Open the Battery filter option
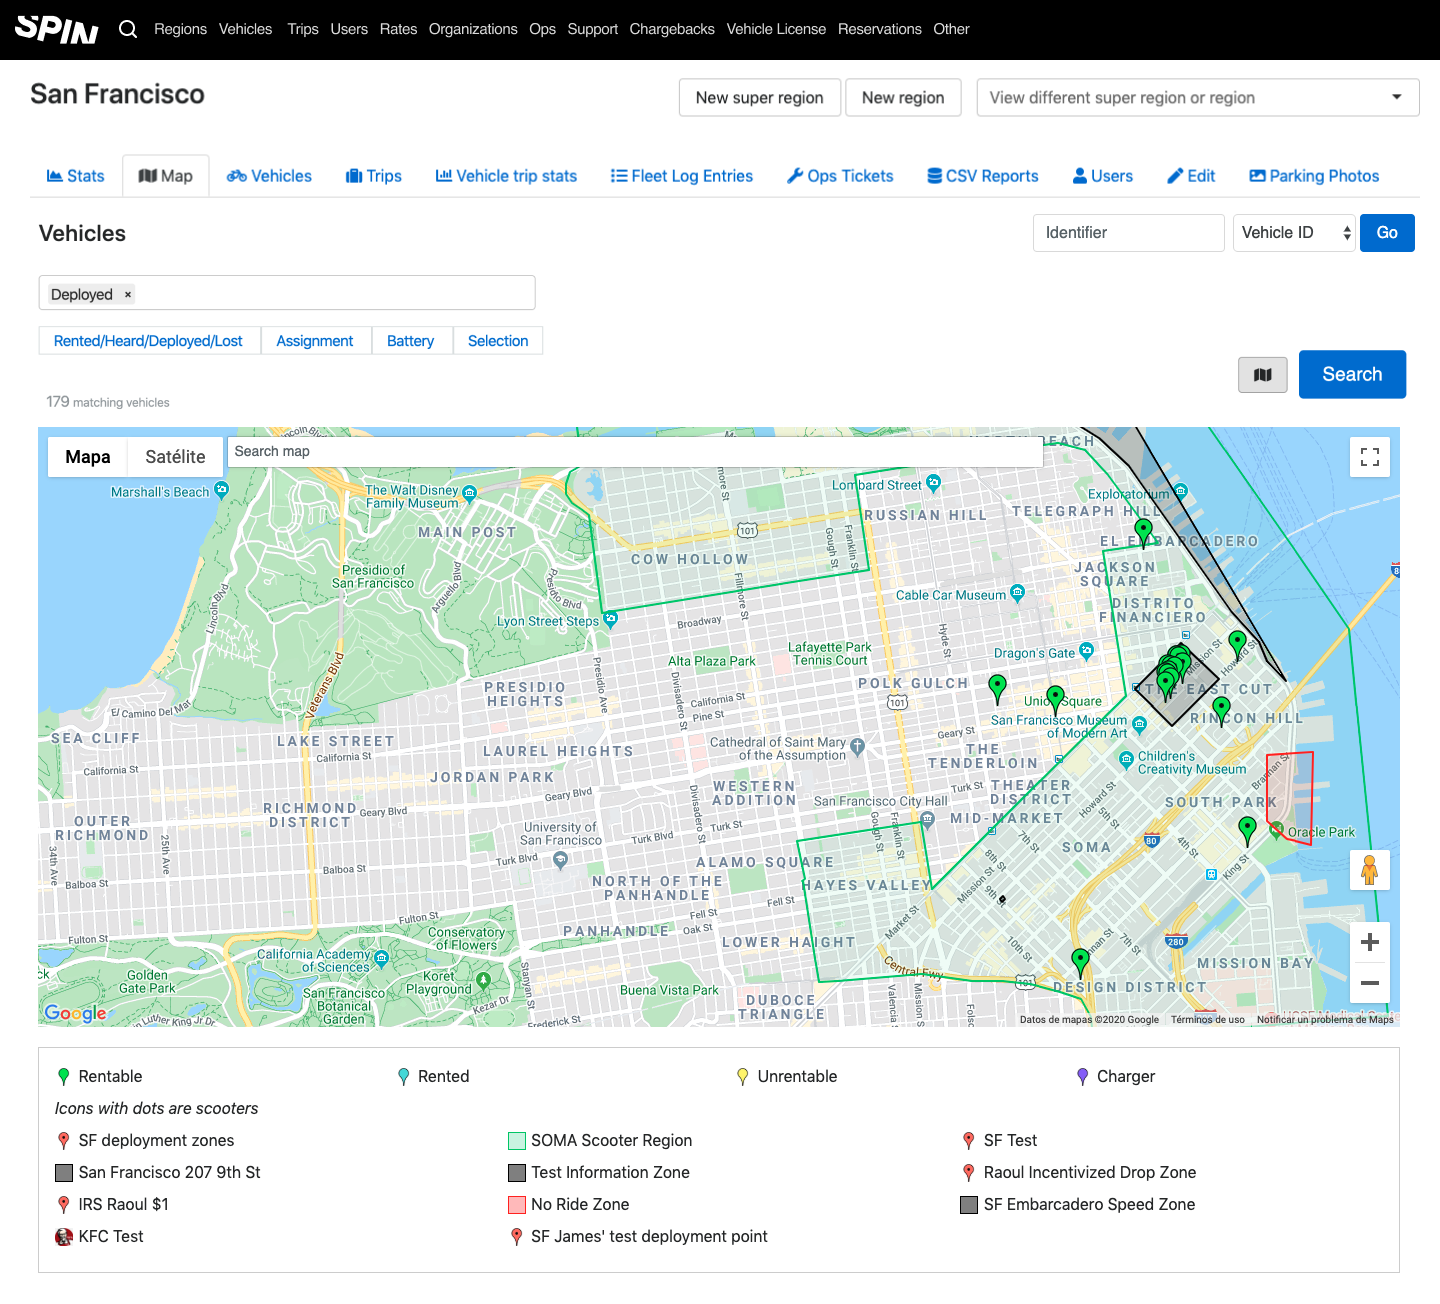The image size is (1440, 1304). click(410, 341)
